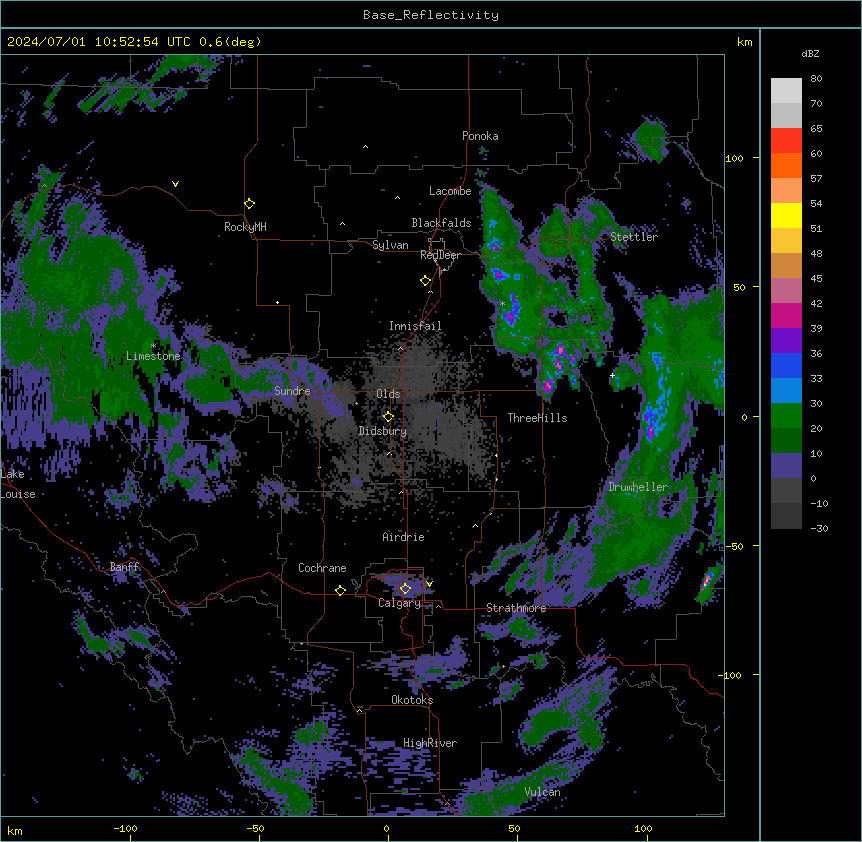Click the Banff town label
The image size is (862, 842).
[x=125, y=567]
